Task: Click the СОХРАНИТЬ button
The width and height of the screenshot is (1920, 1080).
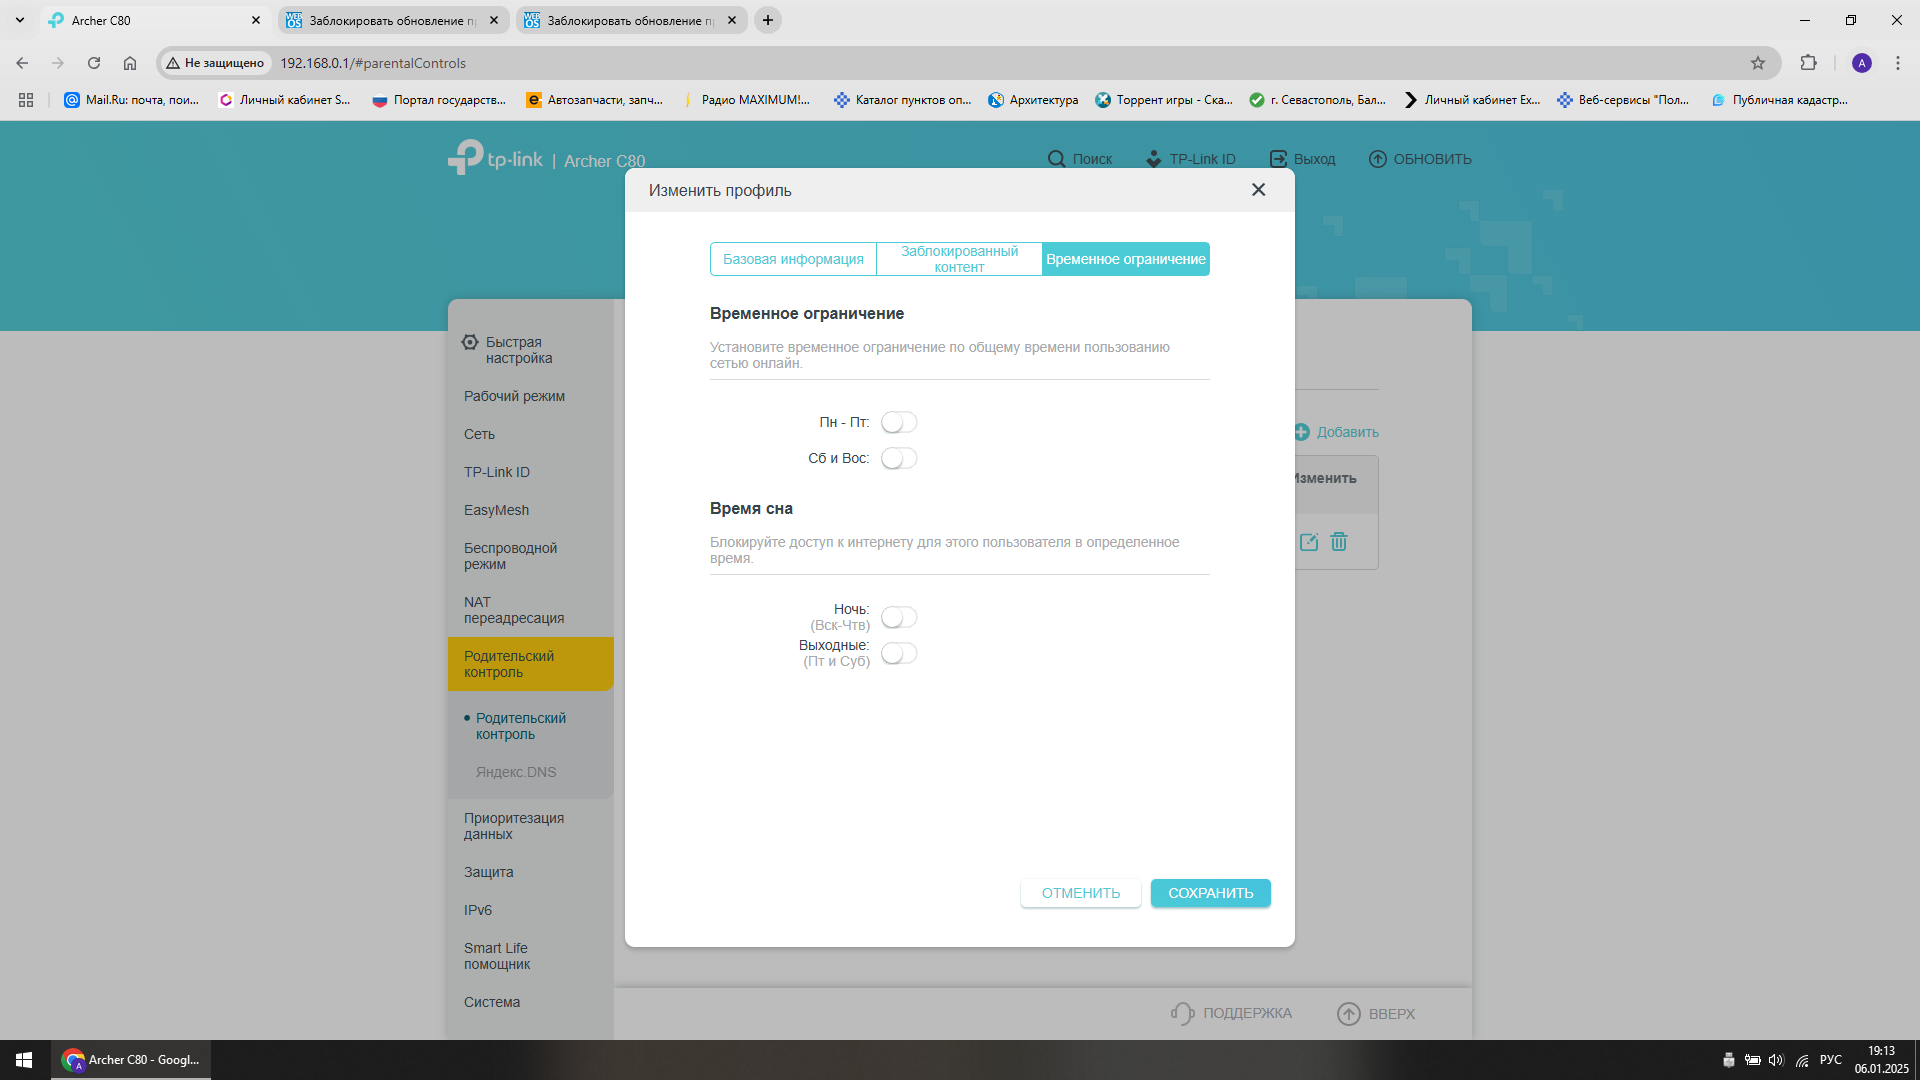Action: pyautogui.click(x=1210, y=893)
